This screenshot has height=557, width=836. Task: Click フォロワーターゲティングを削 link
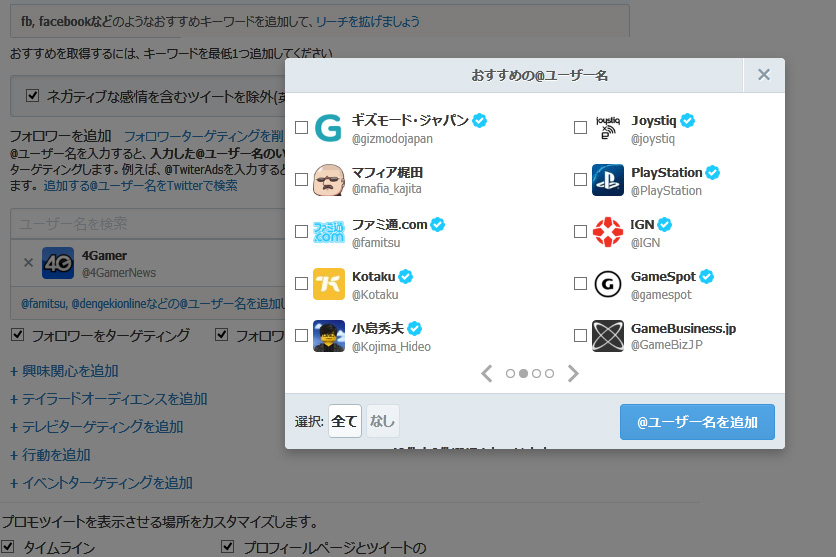[x=204, y=136]
